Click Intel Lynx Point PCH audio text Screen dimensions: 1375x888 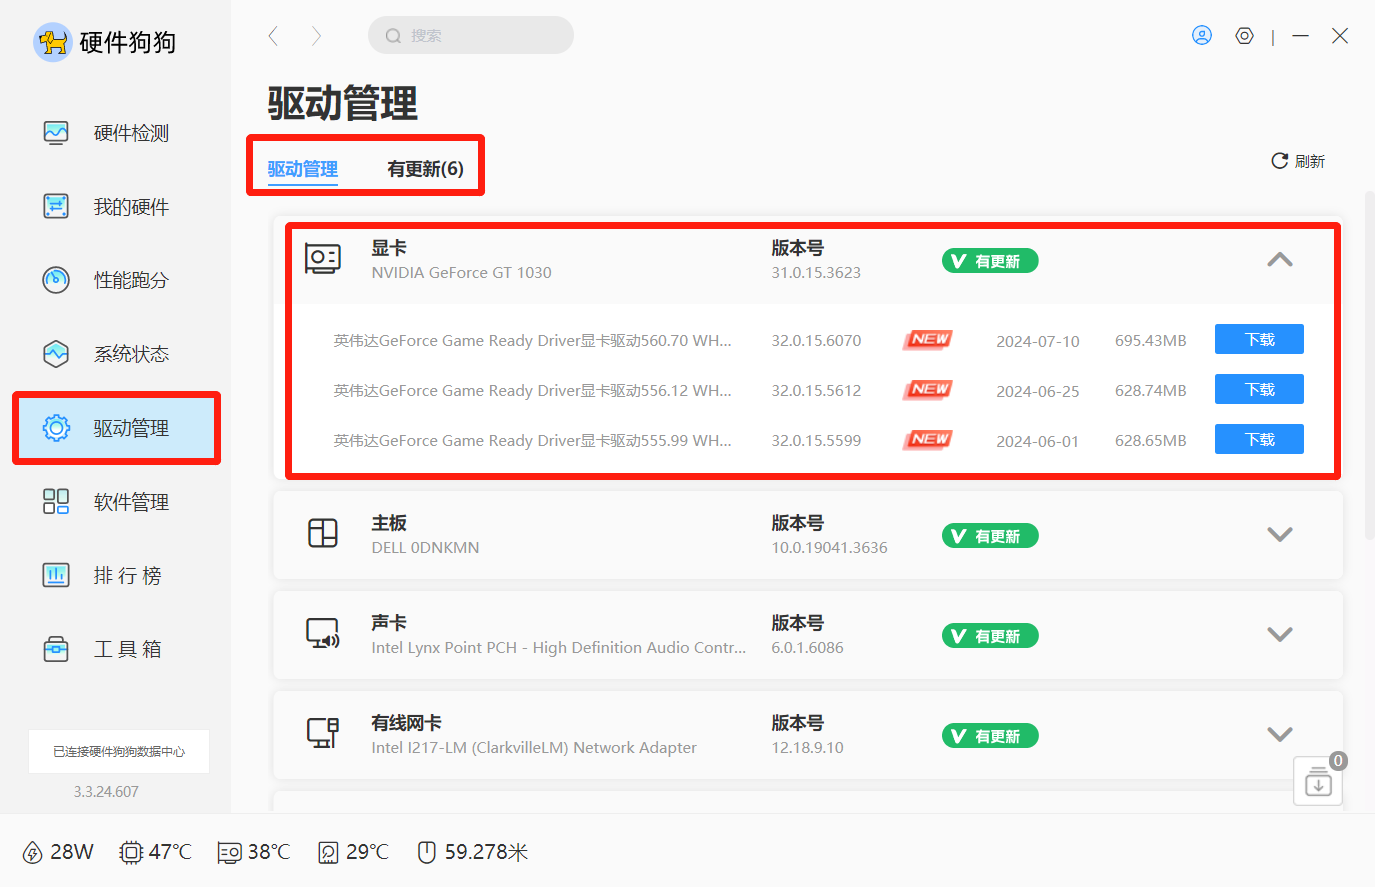point(558,648)
